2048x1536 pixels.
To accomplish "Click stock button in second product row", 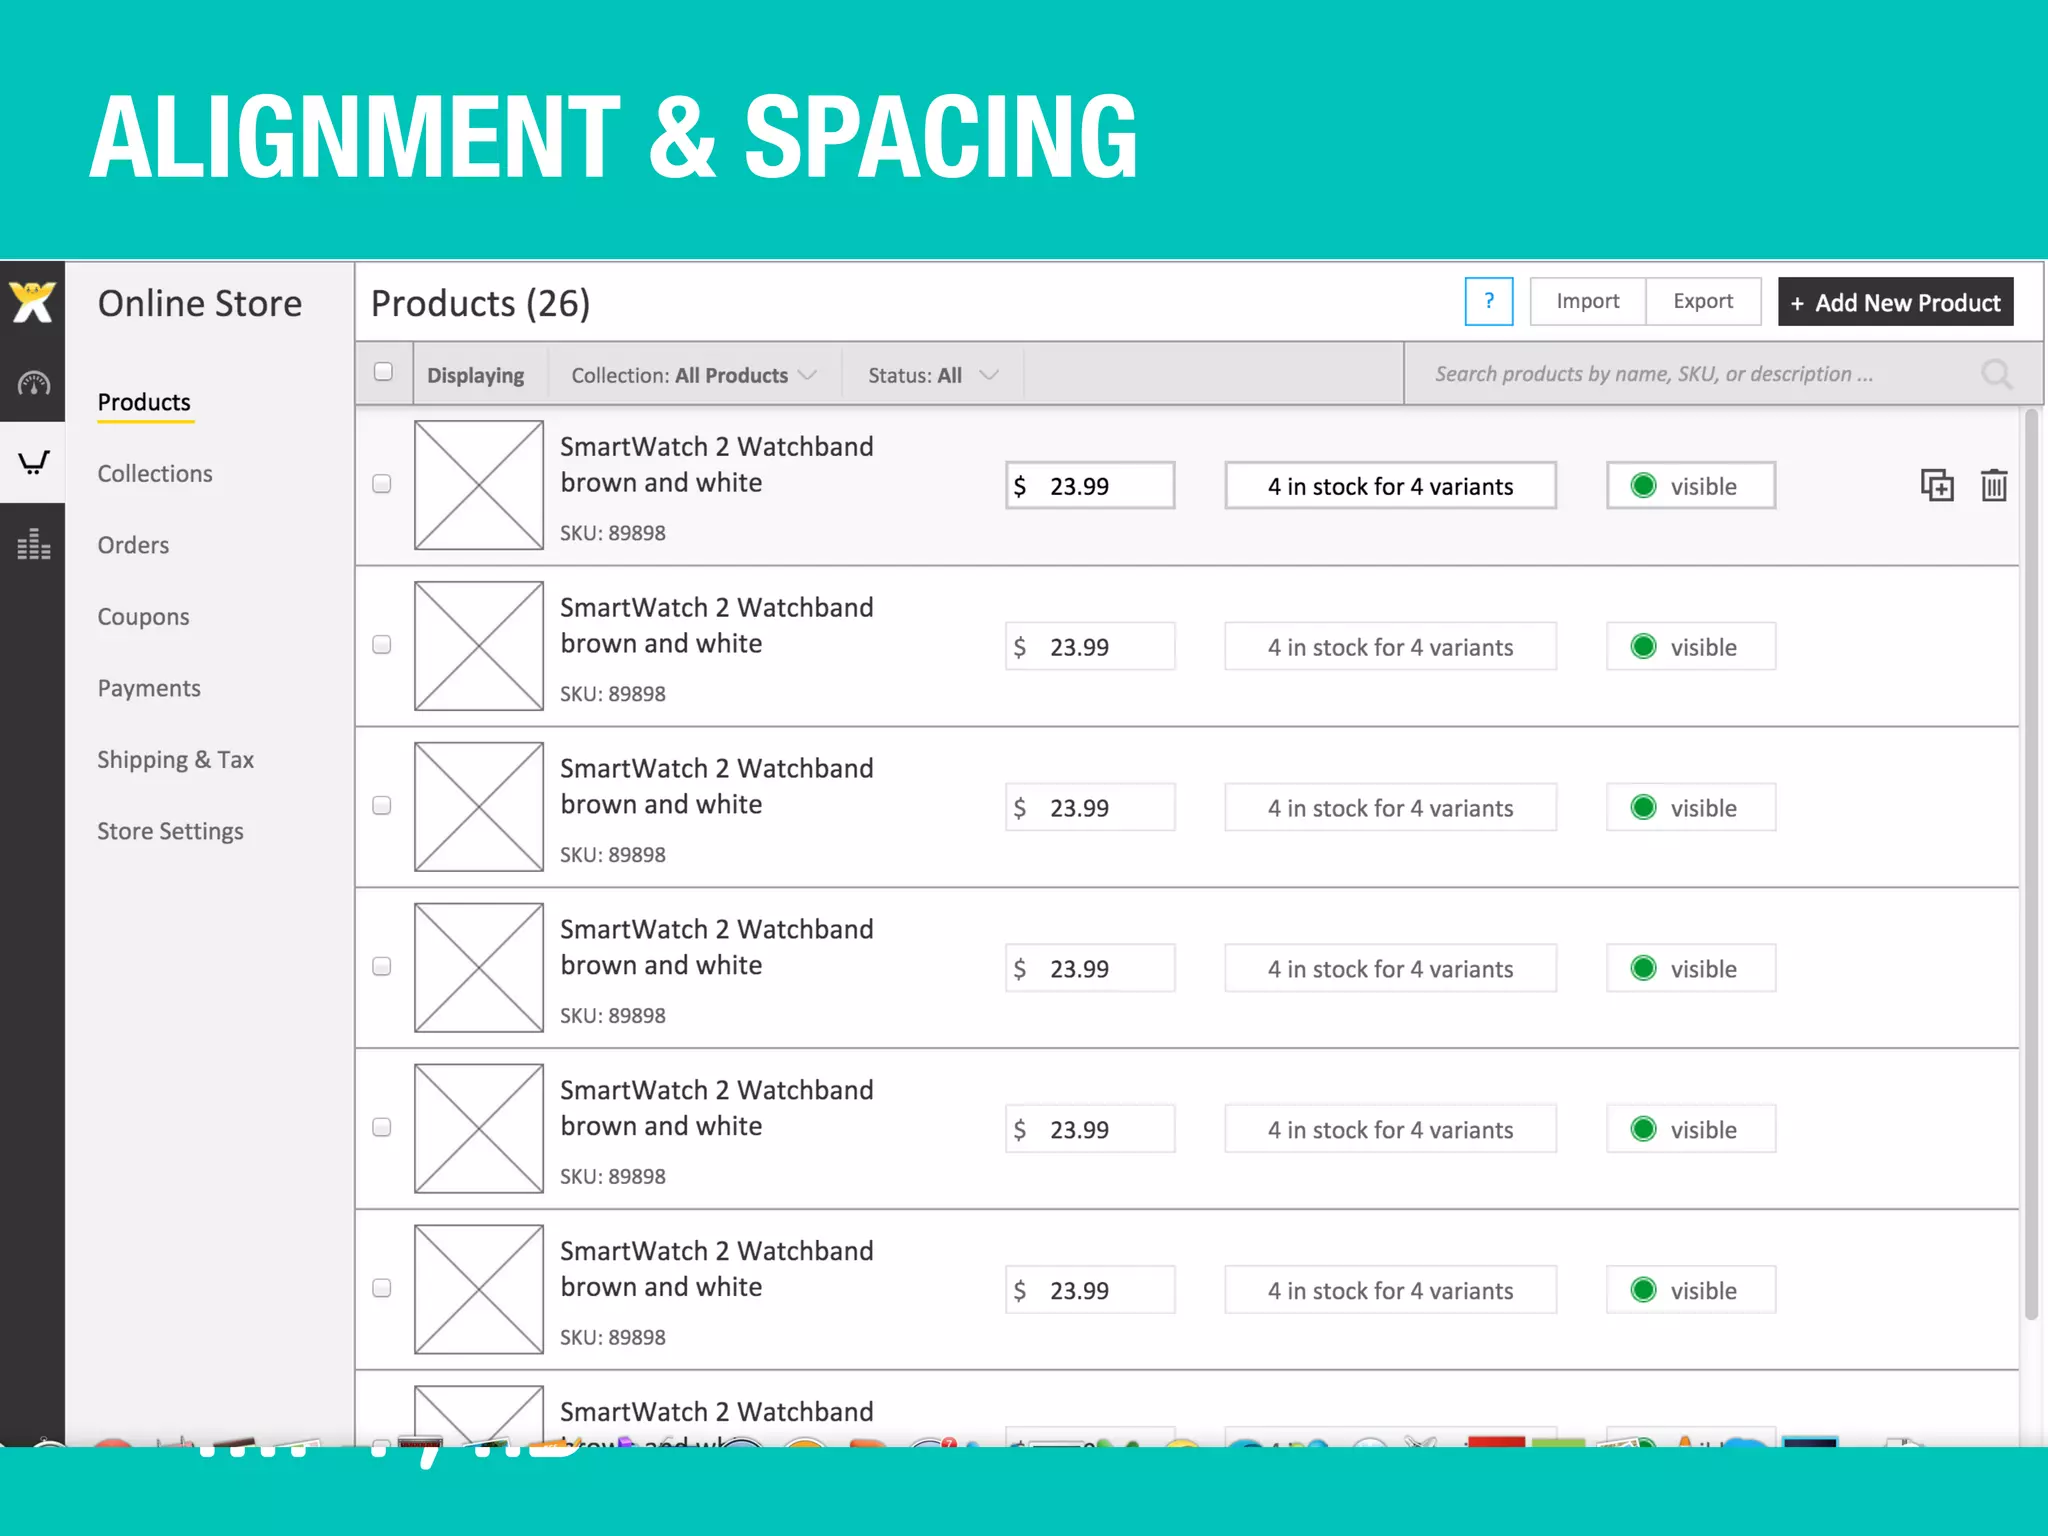I will click(1390, 646).
